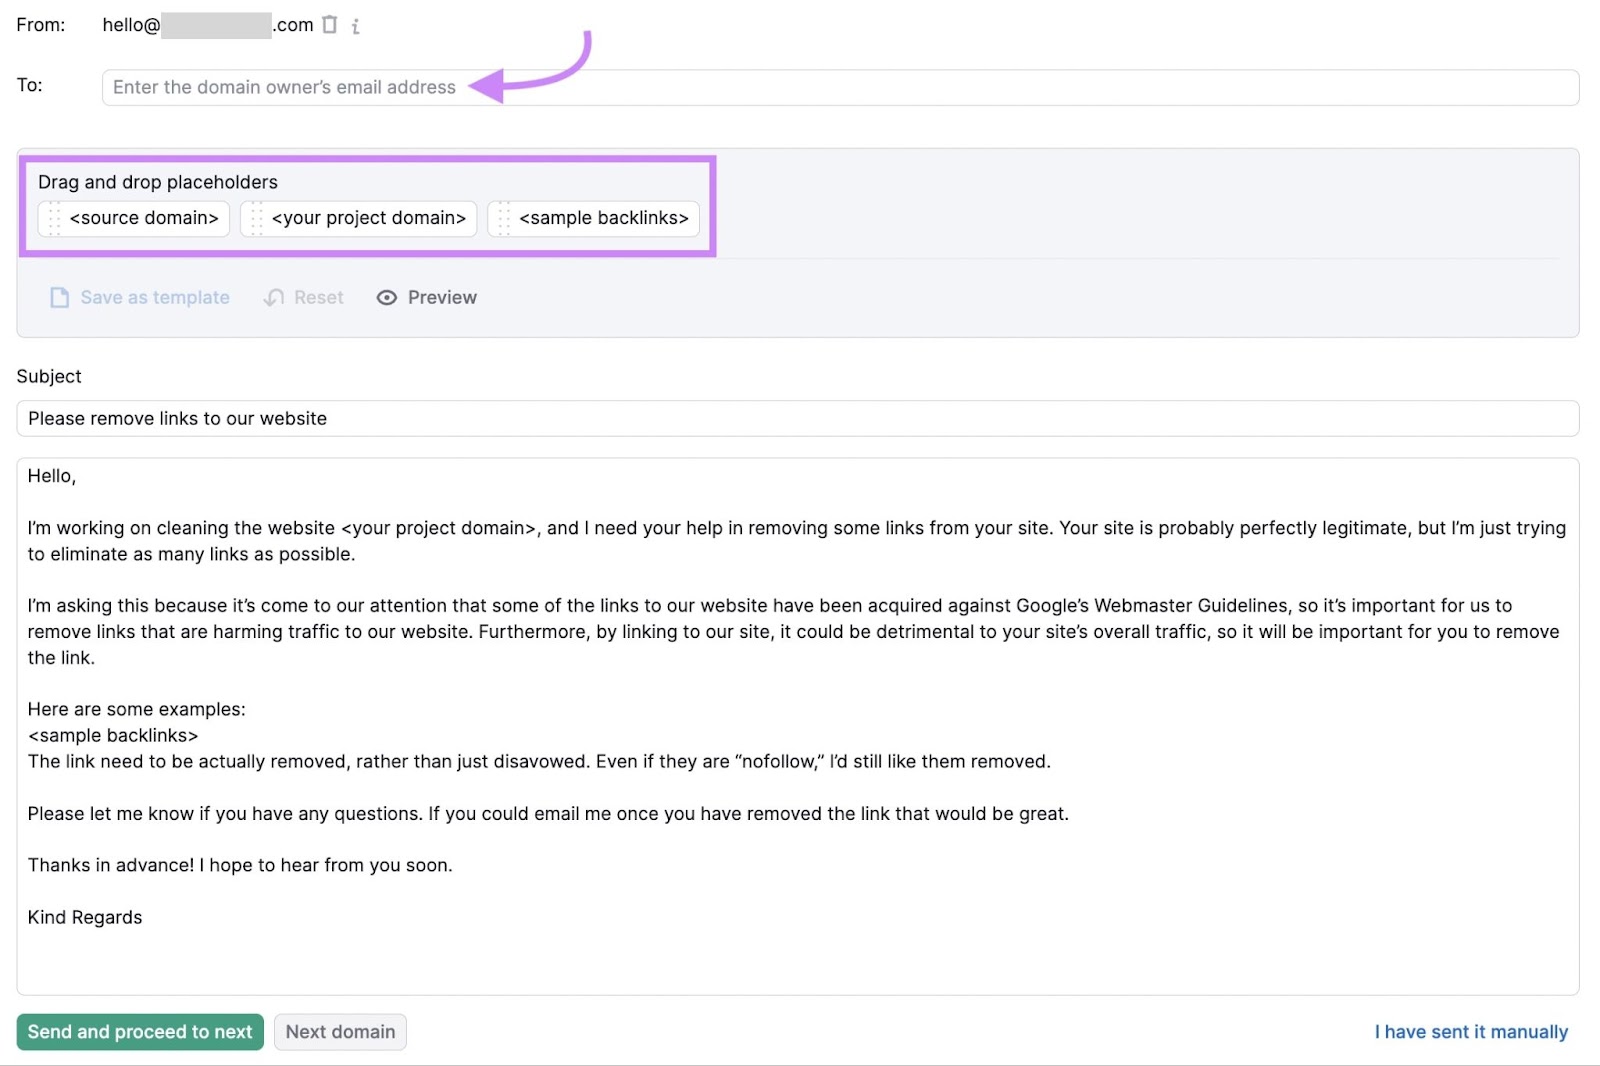This screenshot has width=1600, height=1066.
Task: Click the Reset button label
Action: point(319,298)
